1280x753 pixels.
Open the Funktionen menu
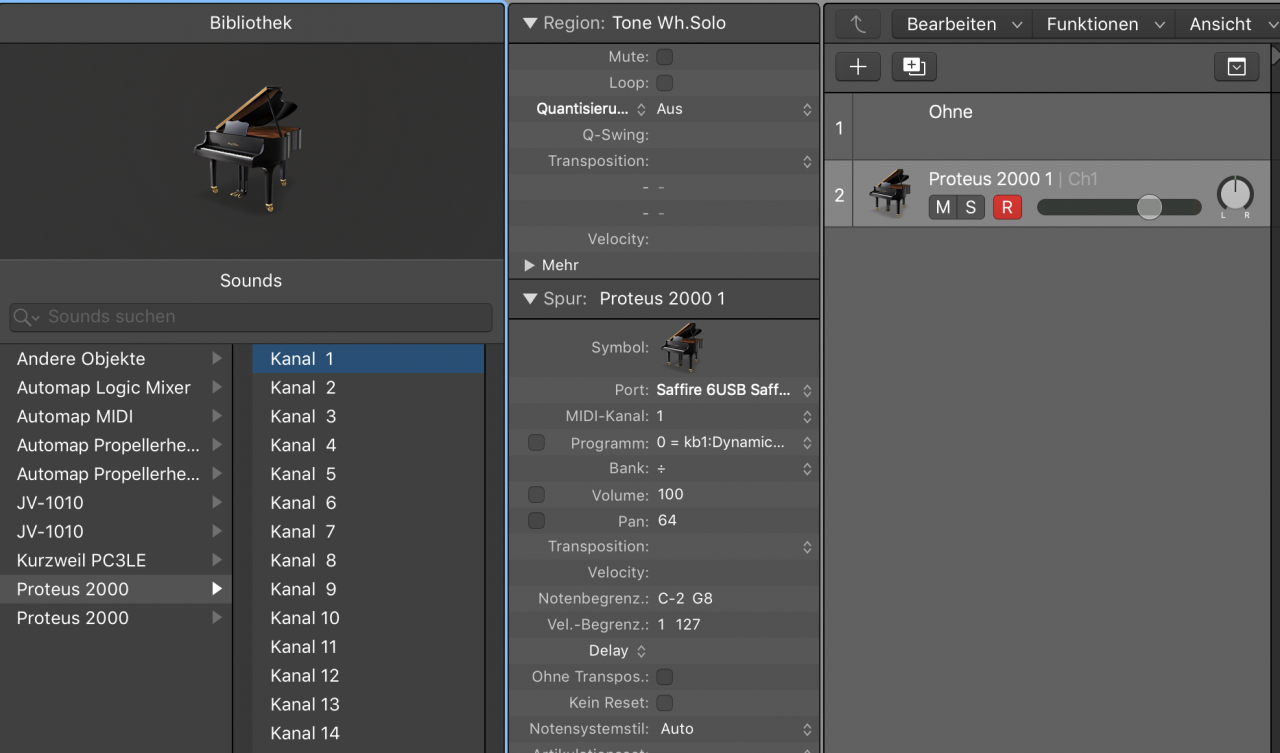(x=1105, y=24)
